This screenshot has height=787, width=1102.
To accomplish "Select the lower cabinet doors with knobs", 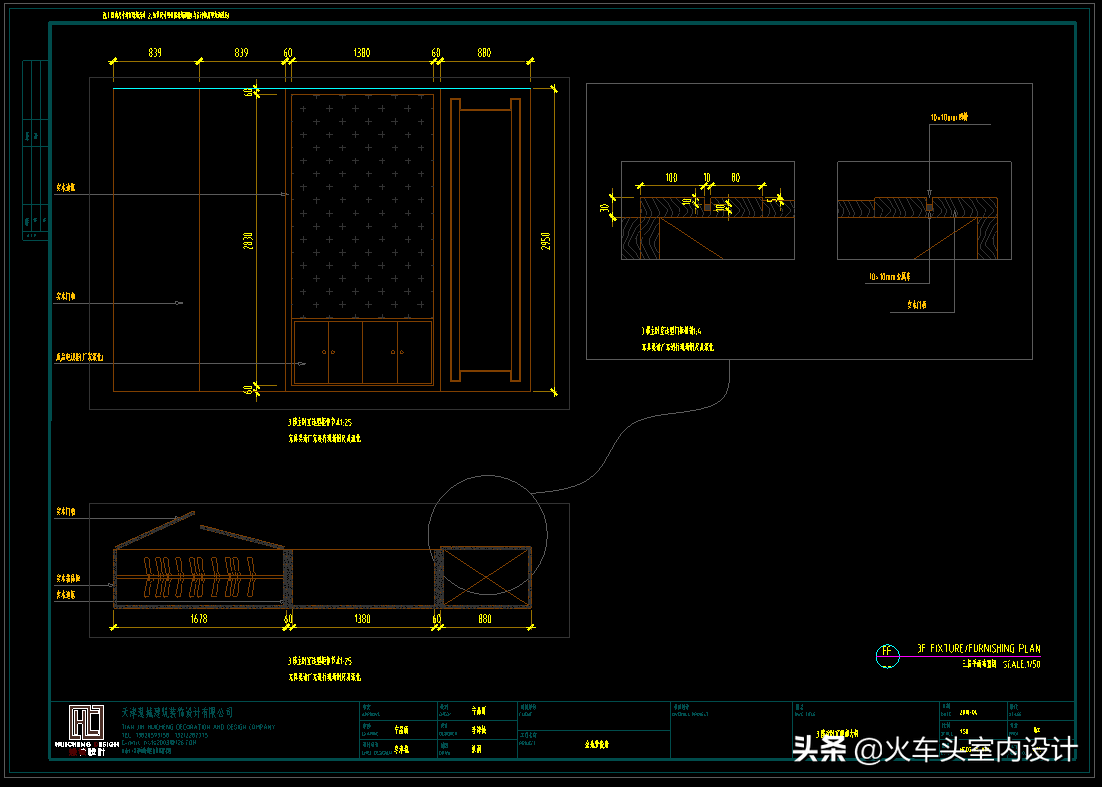I will coord(363,353).
